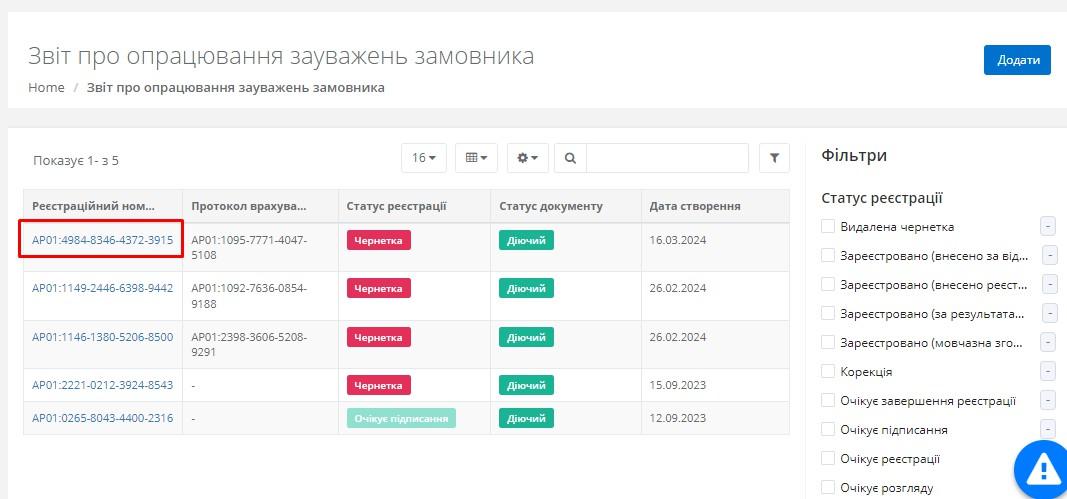Click the search magnifier icon
The width and height of the screenshot is (1067, 499).
570,158
